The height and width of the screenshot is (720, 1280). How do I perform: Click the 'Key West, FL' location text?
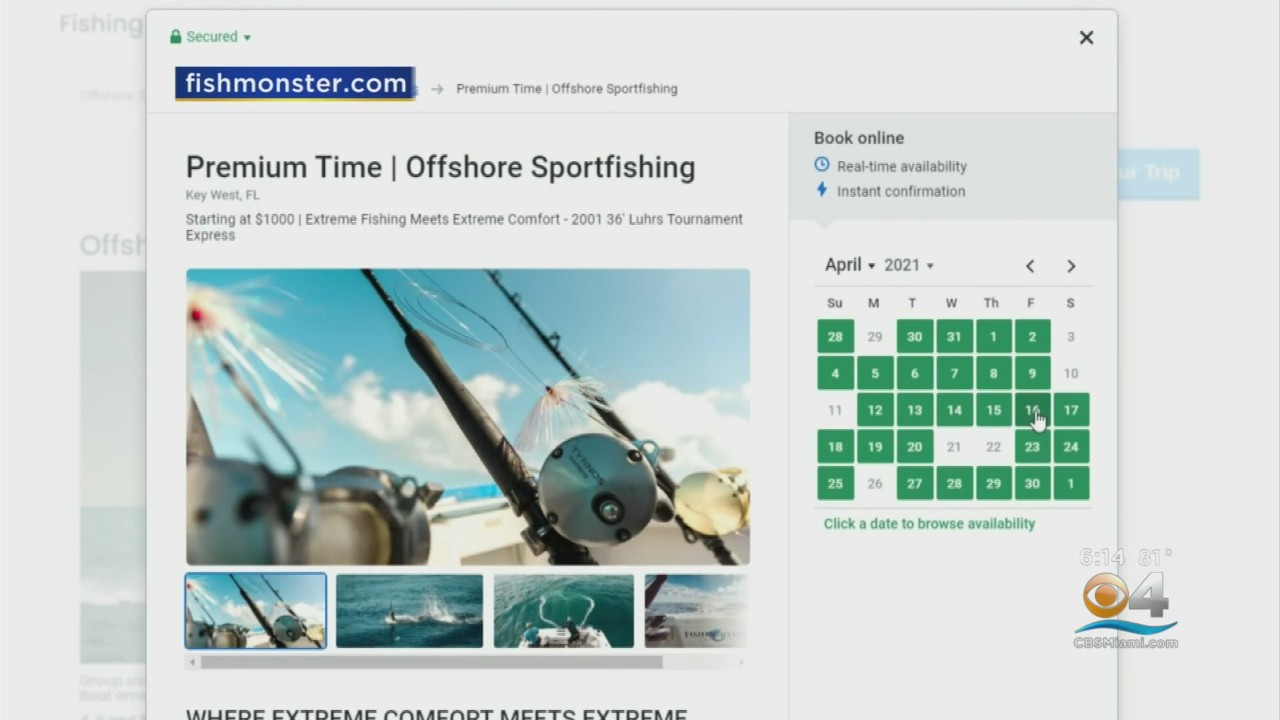tap(222, 195)
